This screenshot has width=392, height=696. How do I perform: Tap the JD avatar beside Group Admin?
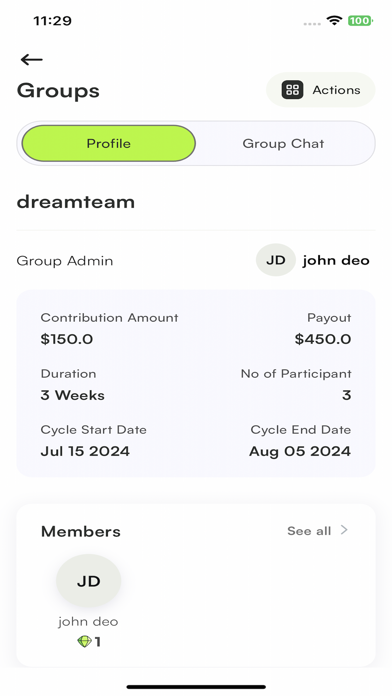click(x=276, y=260)
